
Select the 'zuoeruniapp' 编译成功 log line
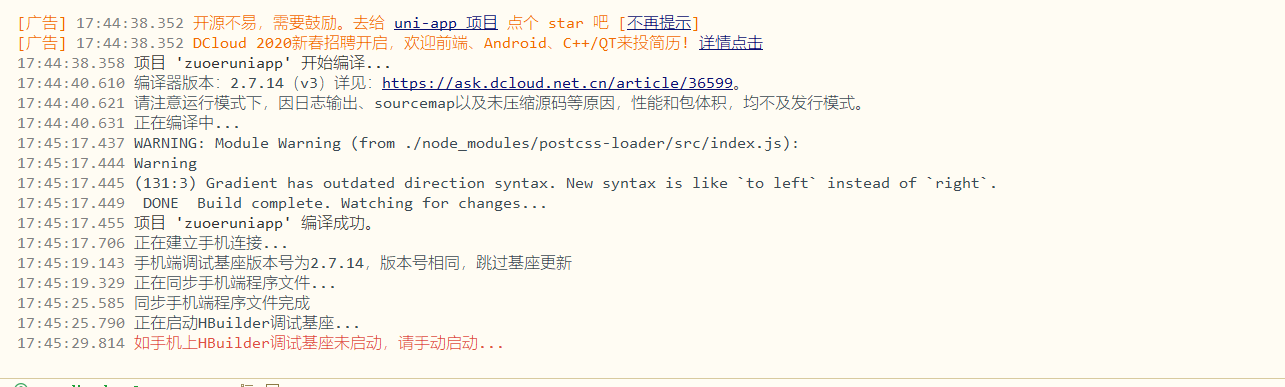[195, 223]
